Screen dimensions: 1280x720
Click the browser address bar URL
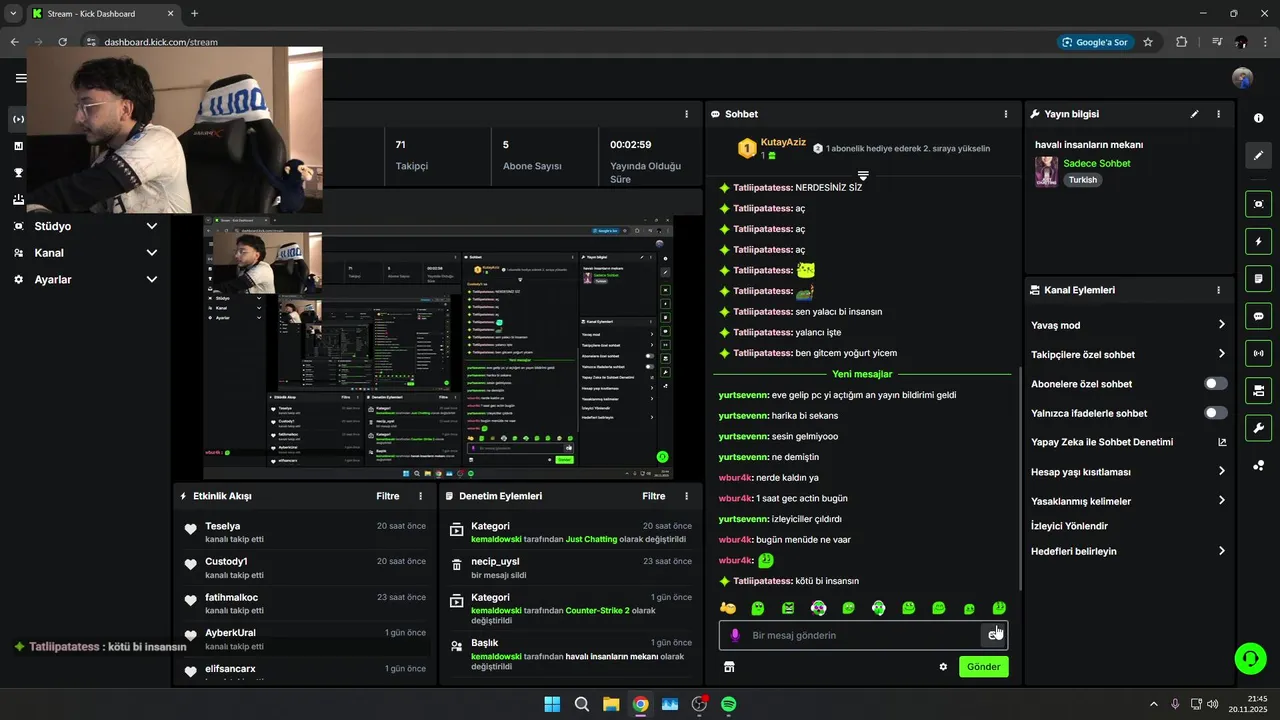[161, 42]
